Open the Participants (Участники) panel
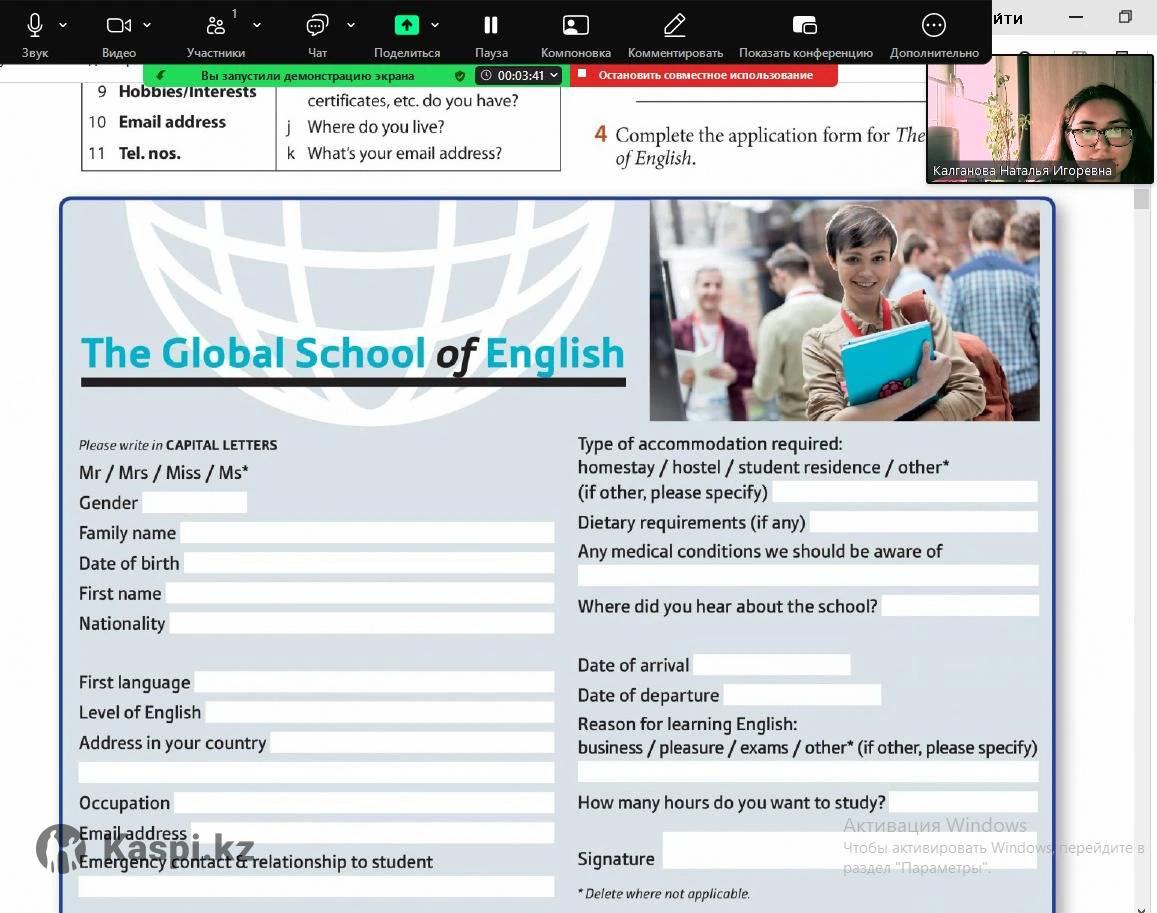 click(216, 26)
